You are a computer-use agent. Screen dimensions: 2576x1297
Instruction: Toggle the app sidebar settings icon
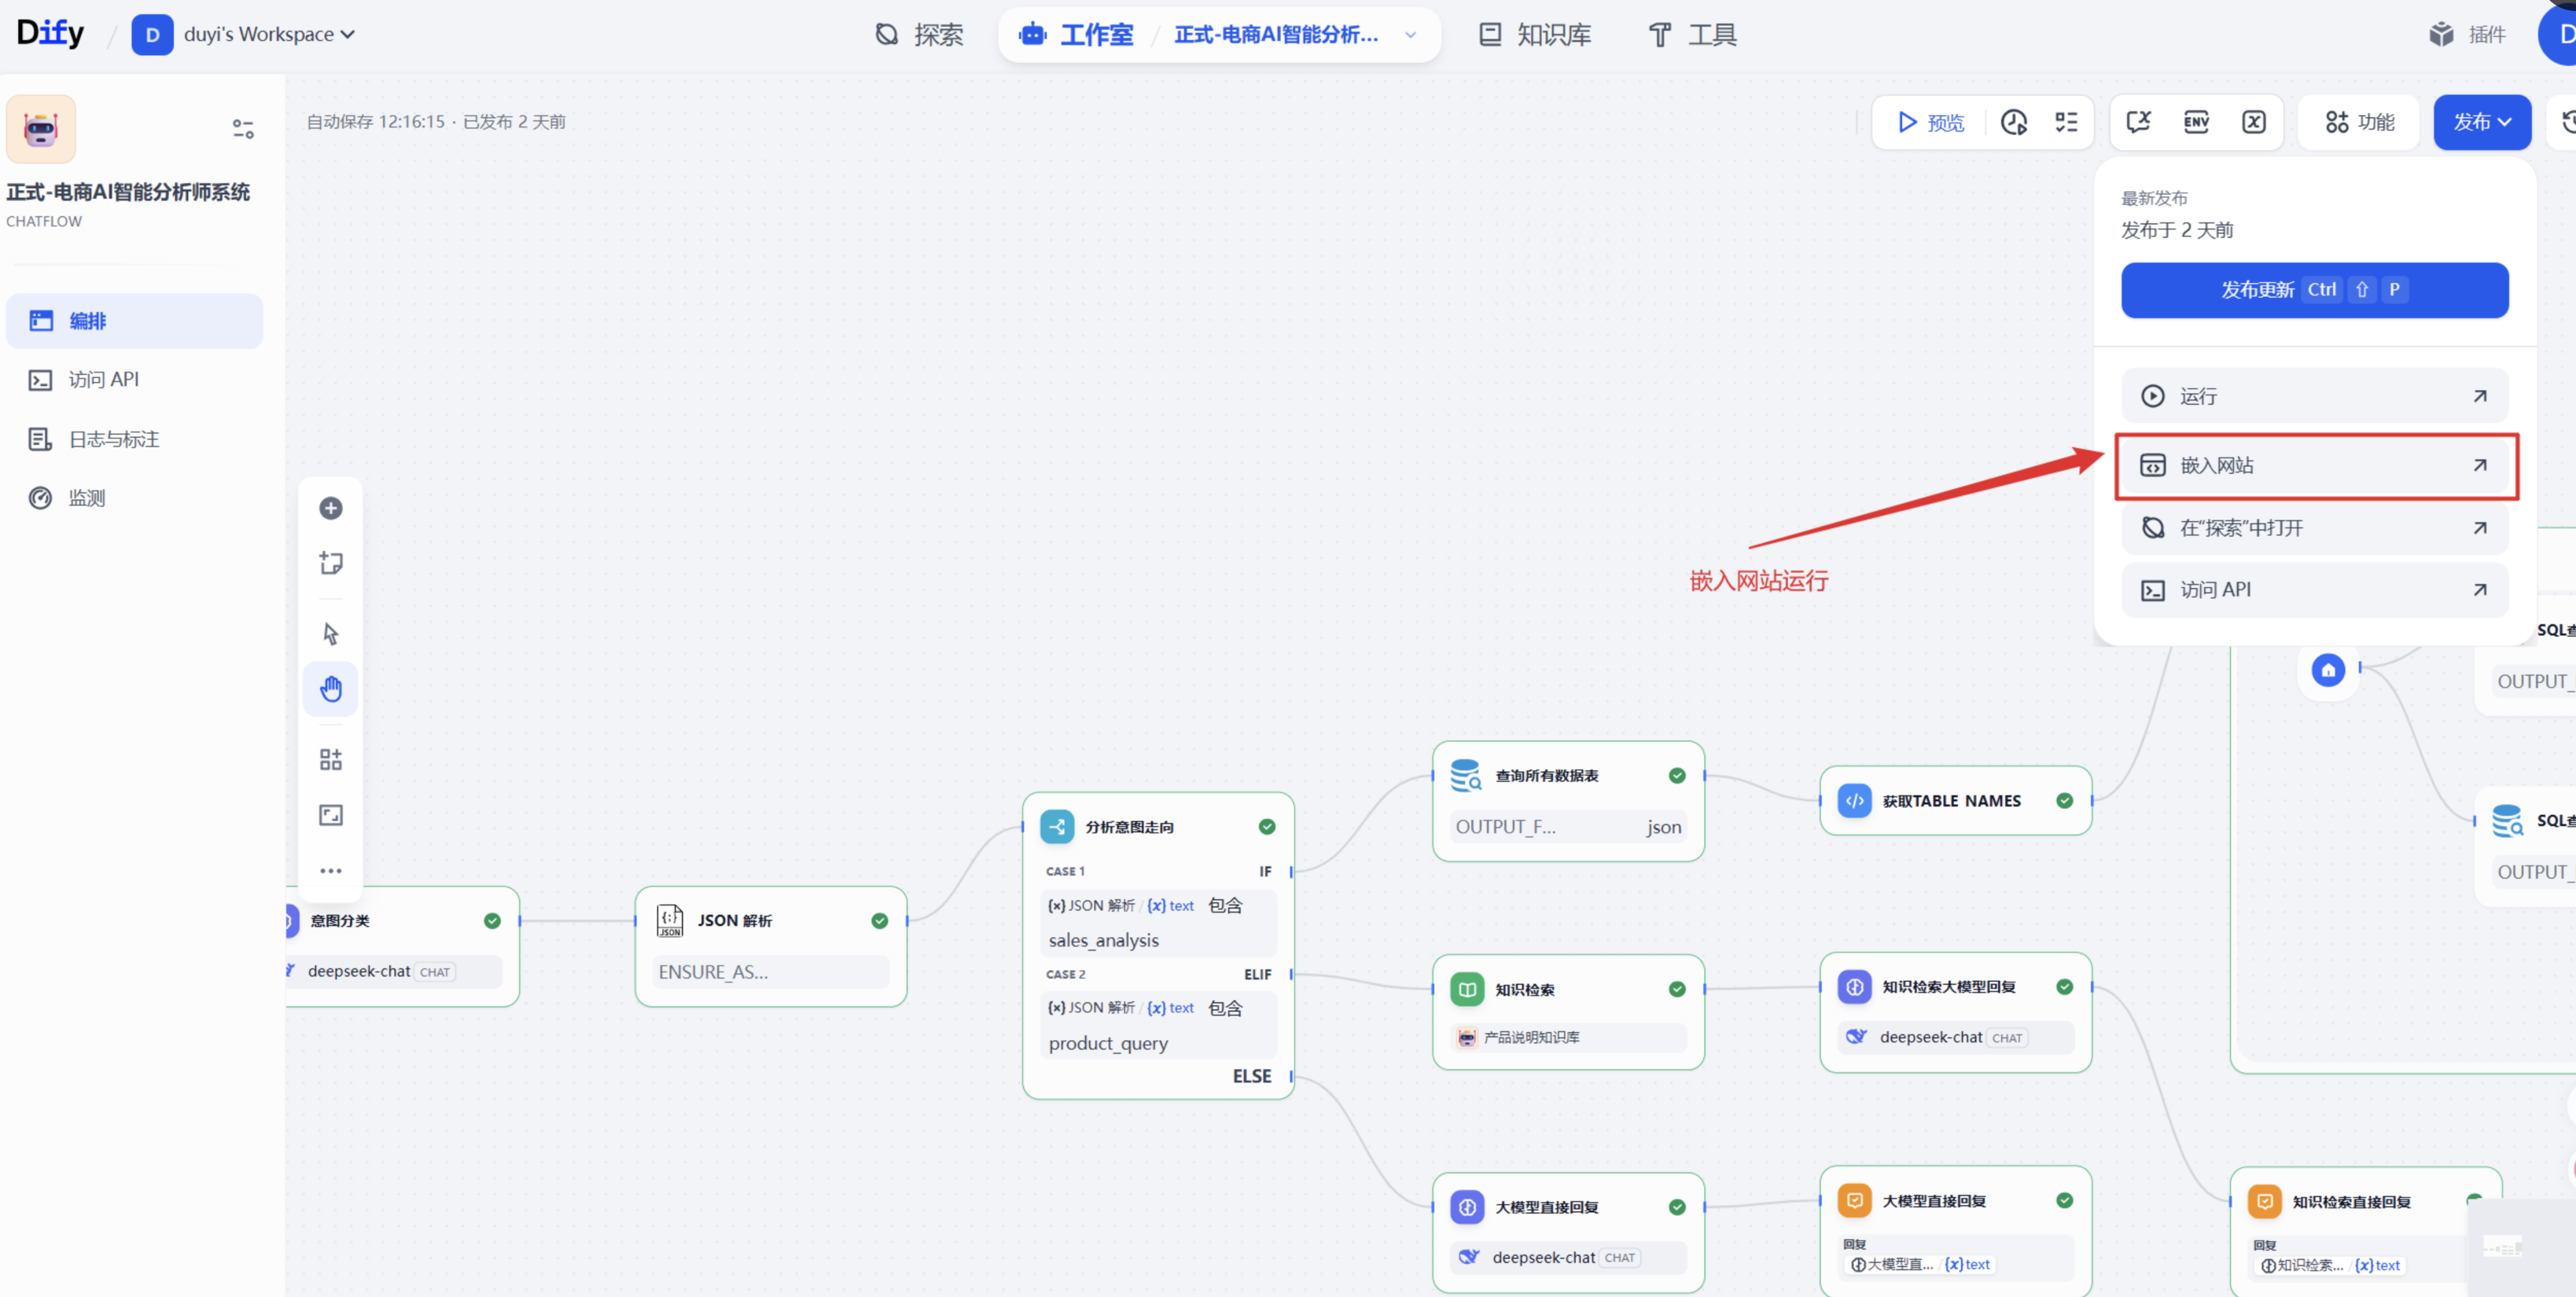243,129
